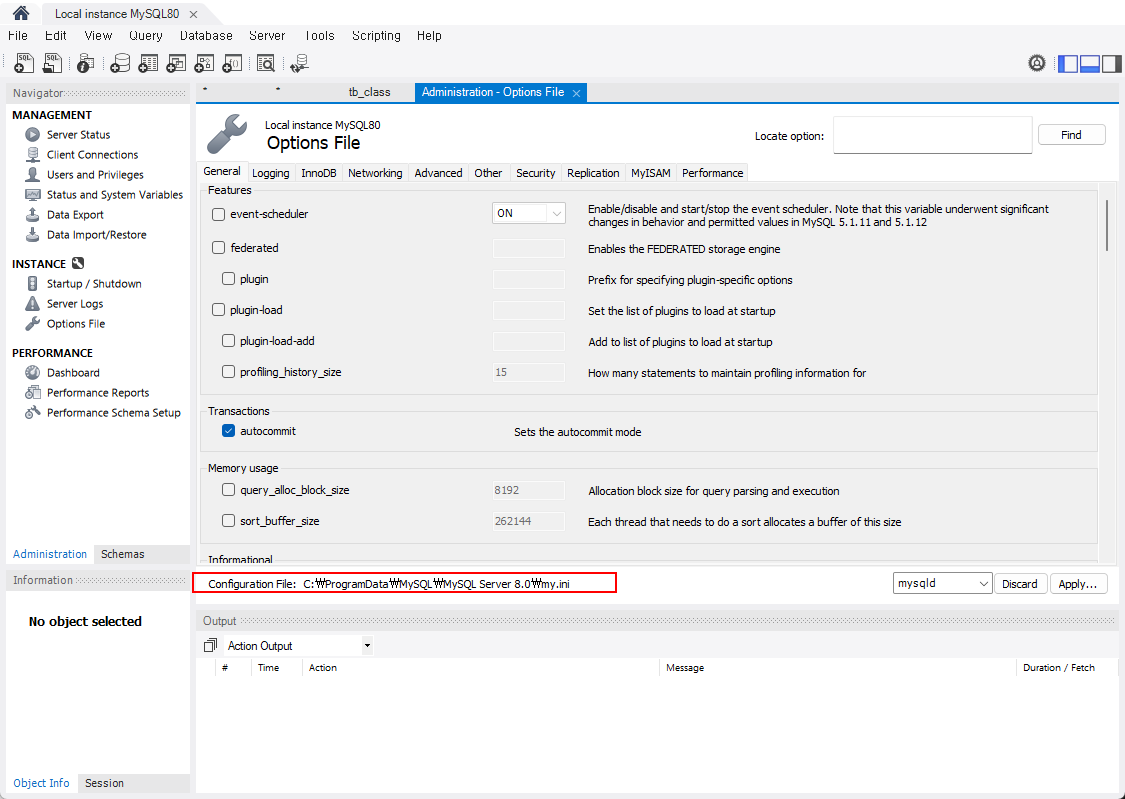Viewport: 1125px width, 799px height.
Task: Click the Find button
Action: [x=1071, y=135]
